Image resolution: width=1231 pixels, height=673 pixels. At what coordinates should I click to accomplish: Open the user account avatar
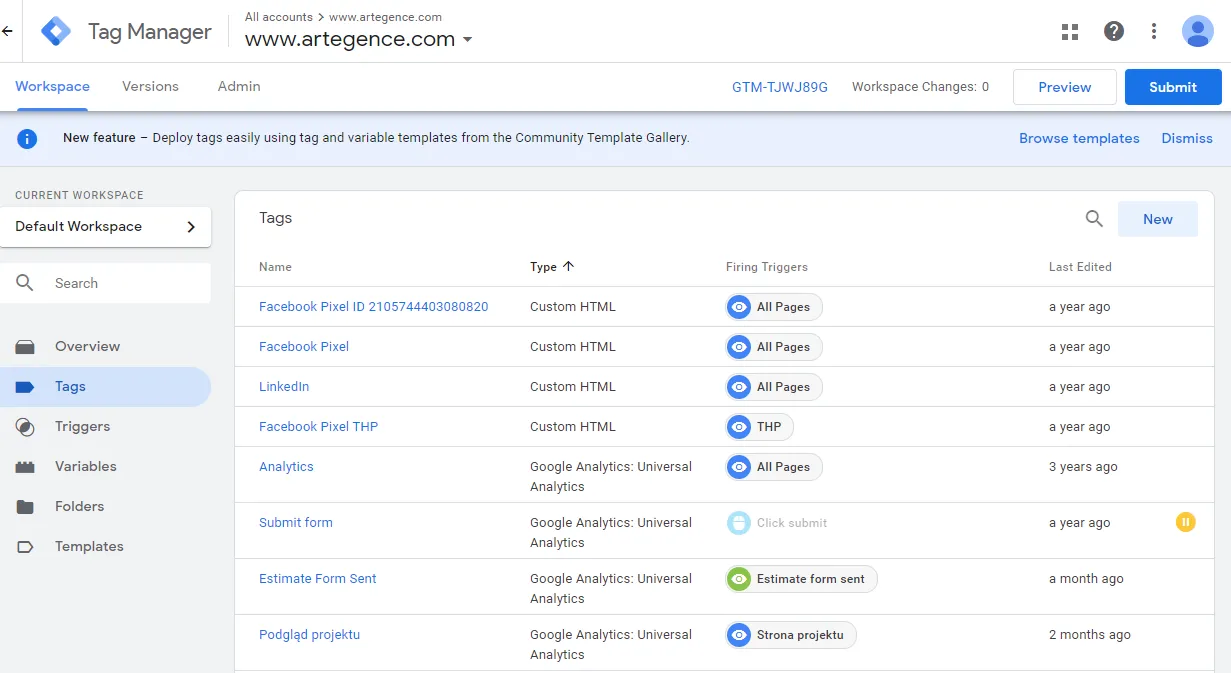1197,31
